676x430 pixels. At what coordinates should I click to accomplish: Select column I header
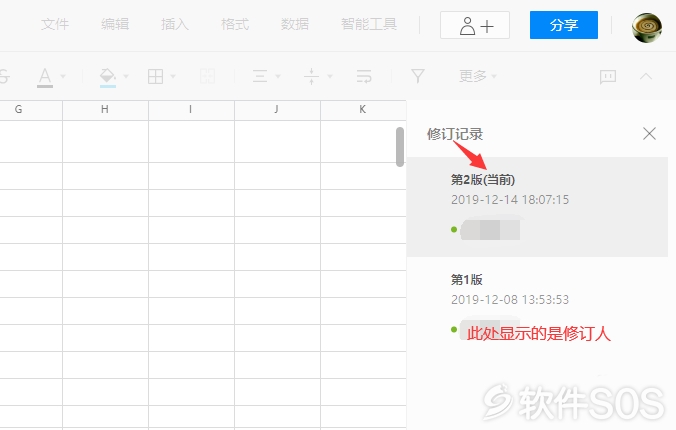191,110
